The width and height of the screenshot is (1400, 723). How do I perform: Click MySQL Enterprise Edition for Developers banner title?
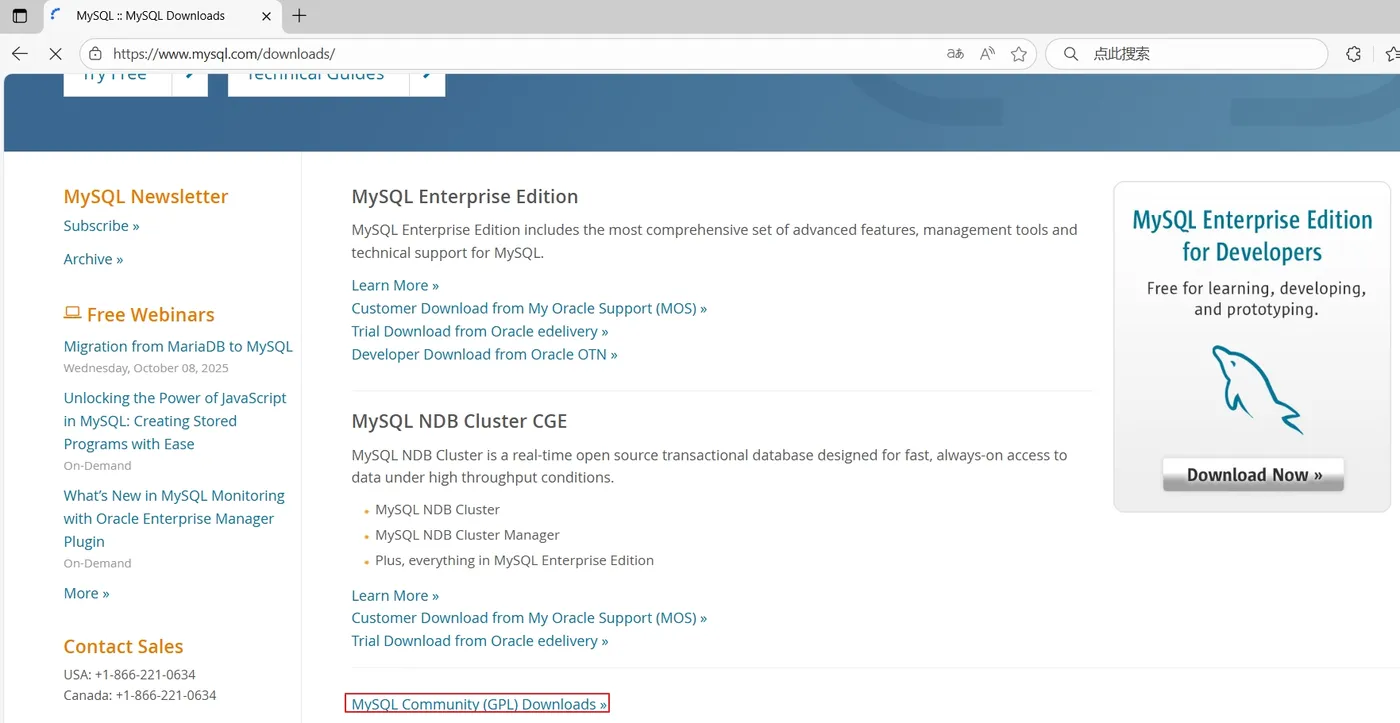click(x=1252, y=236)
